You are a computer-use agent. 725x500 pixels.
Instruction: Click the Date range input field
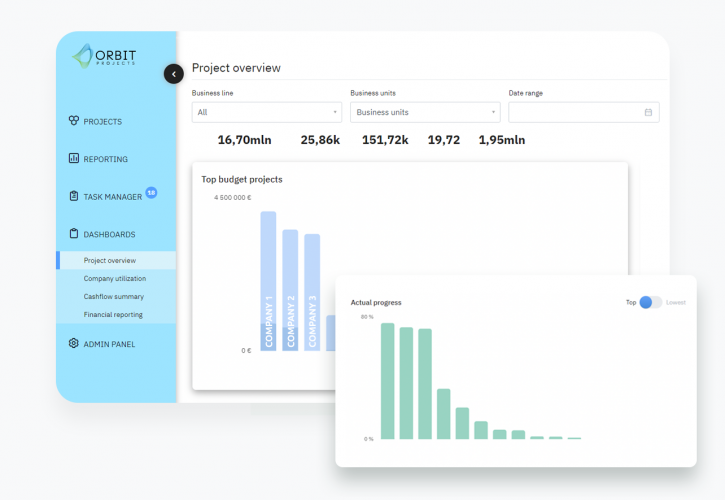coord(584,112)
